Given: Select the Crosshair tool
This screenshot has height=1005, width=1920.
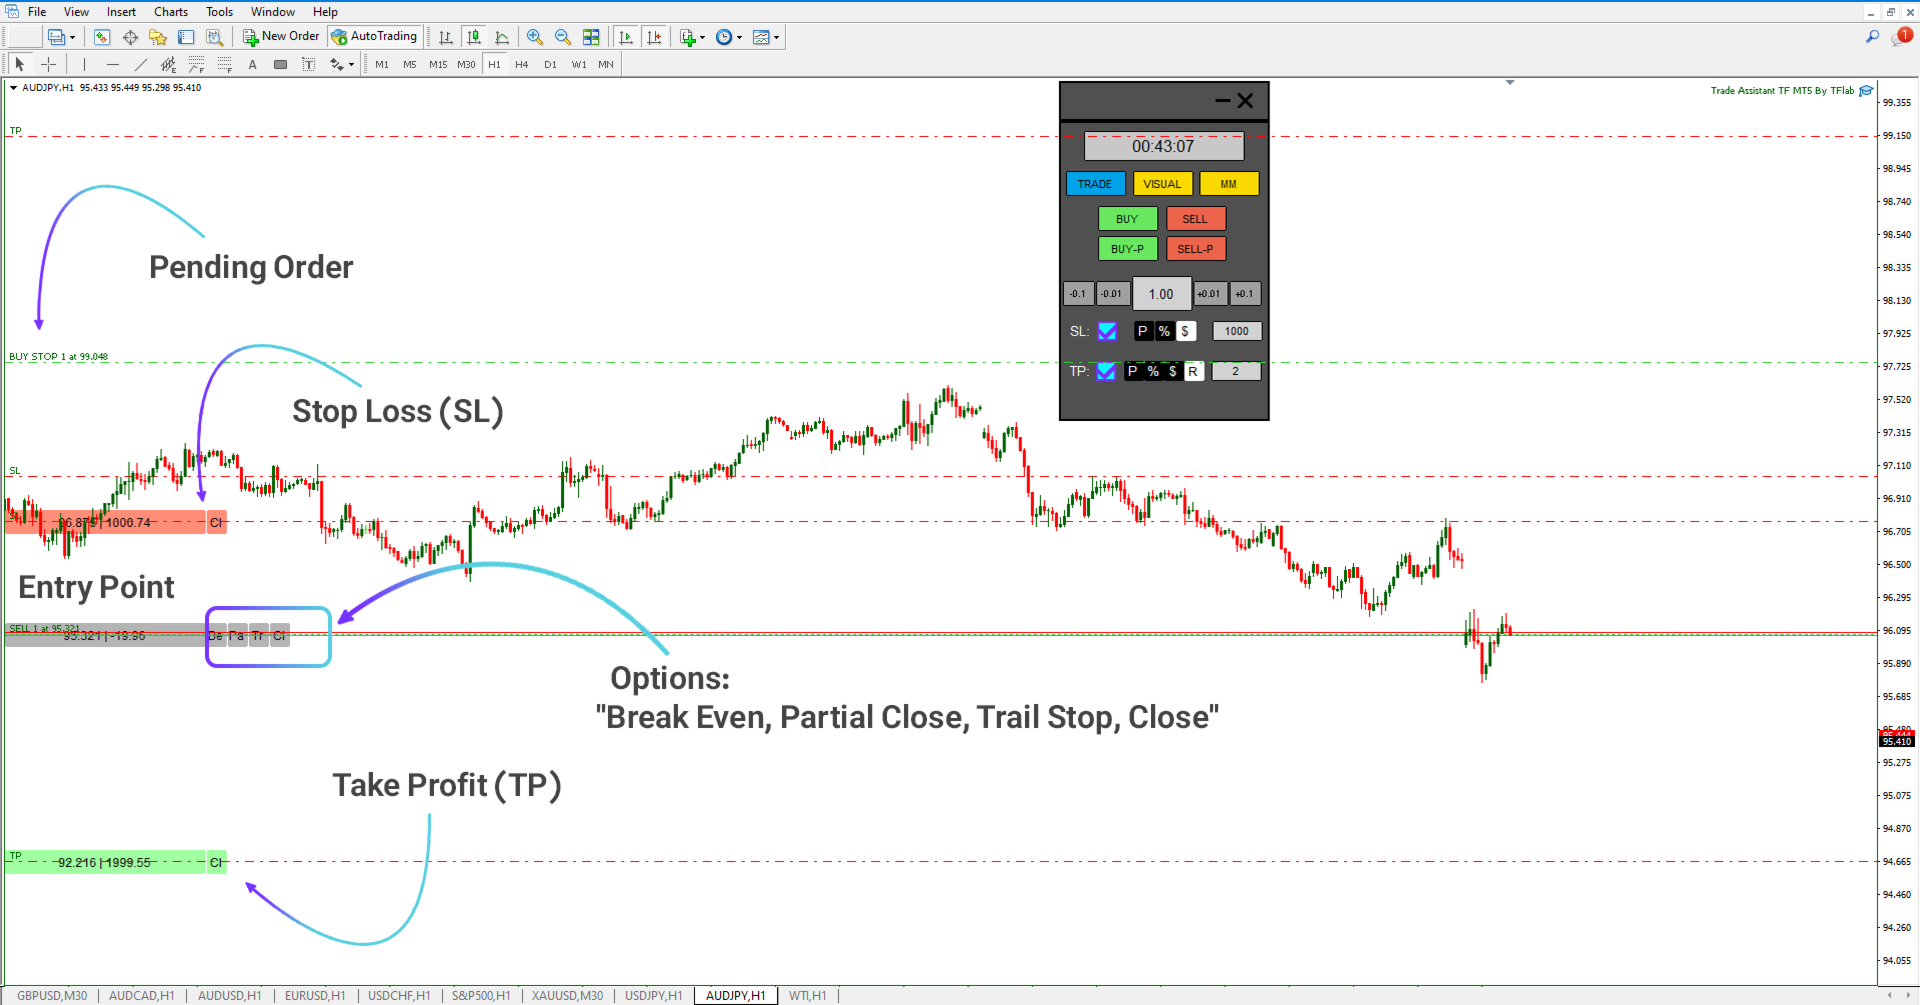Looking at the screenshot, I should [48, 64].
